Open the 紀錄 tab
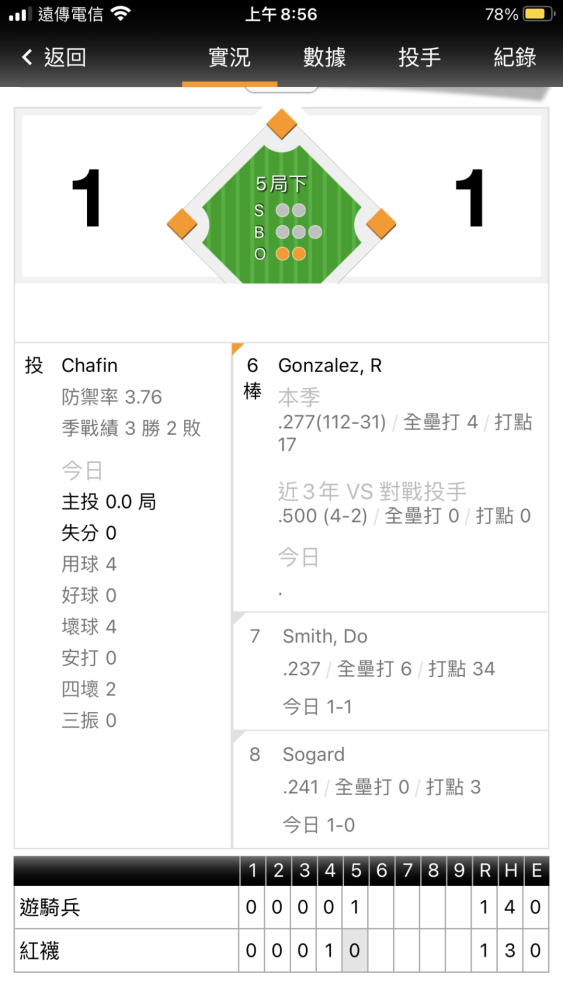Viewport: 563px width, 1000px height. [x=515, y=57]
